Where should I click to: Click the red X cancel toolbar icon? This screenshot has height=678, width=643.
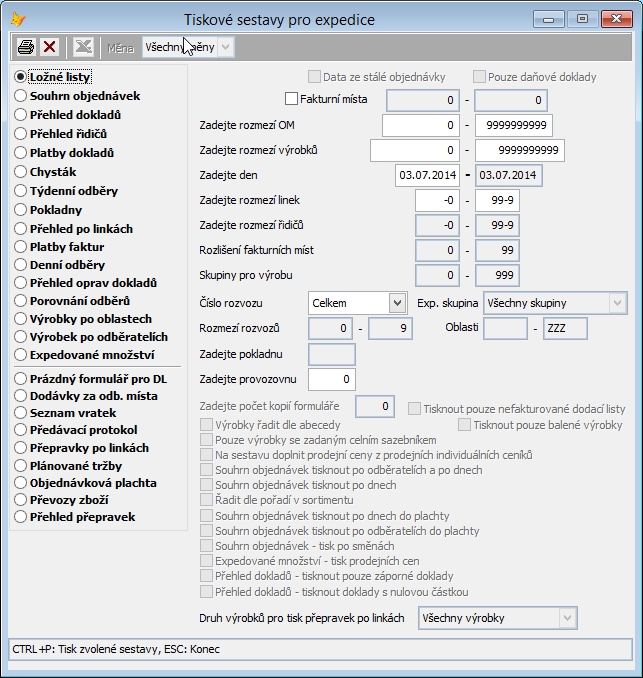(50, 47)
